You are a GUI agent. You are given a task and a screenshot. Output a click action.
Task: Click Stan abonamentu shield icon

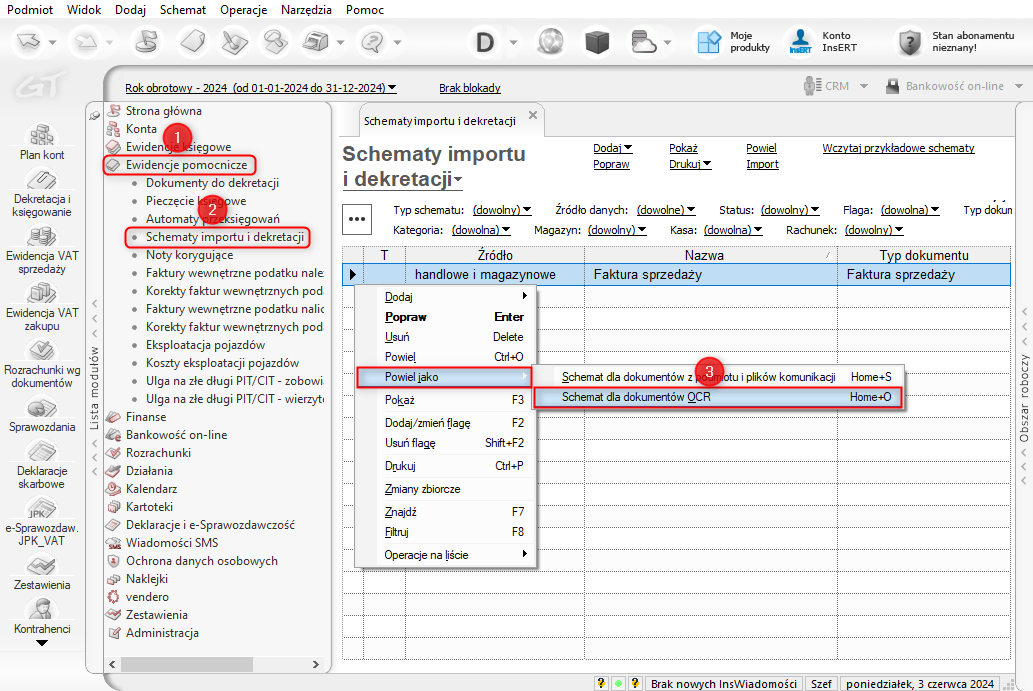[x=908, y=42]
